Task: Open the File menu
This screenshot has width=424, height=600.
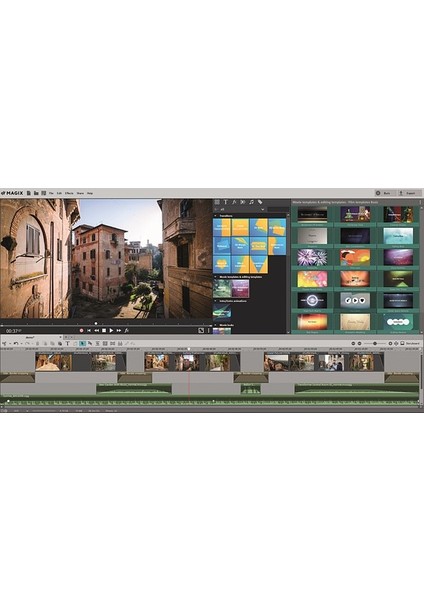Action: pos(51,193)
